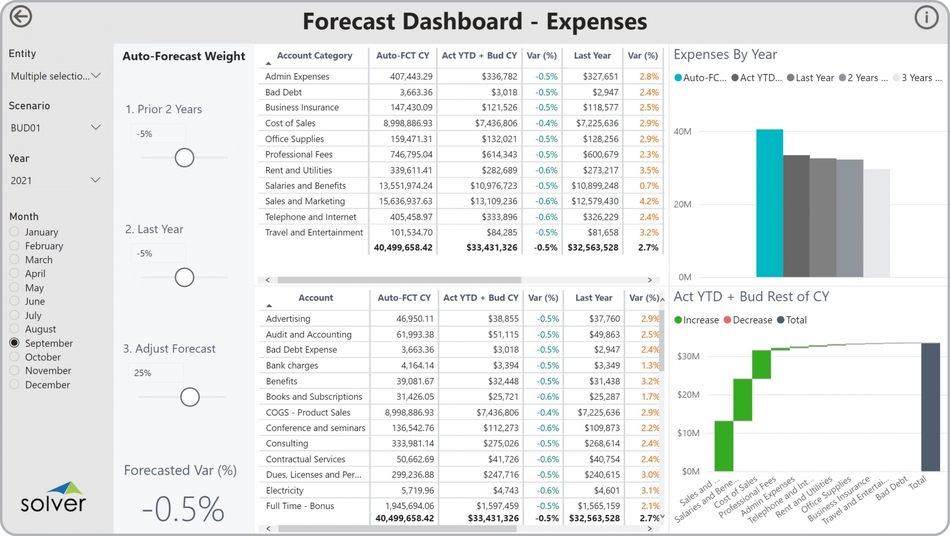Click the teal Auto-FCT legend marker
950x536 pixels.
coord(679,78)
